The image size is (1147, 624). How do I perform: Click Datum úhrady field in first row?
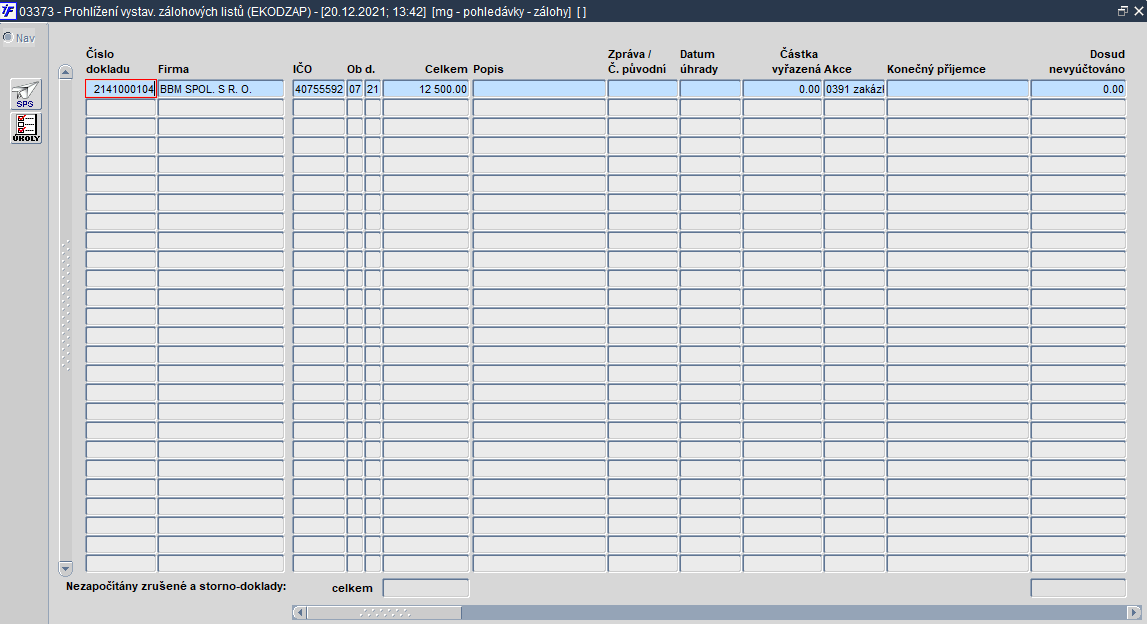tap(710, 89)
